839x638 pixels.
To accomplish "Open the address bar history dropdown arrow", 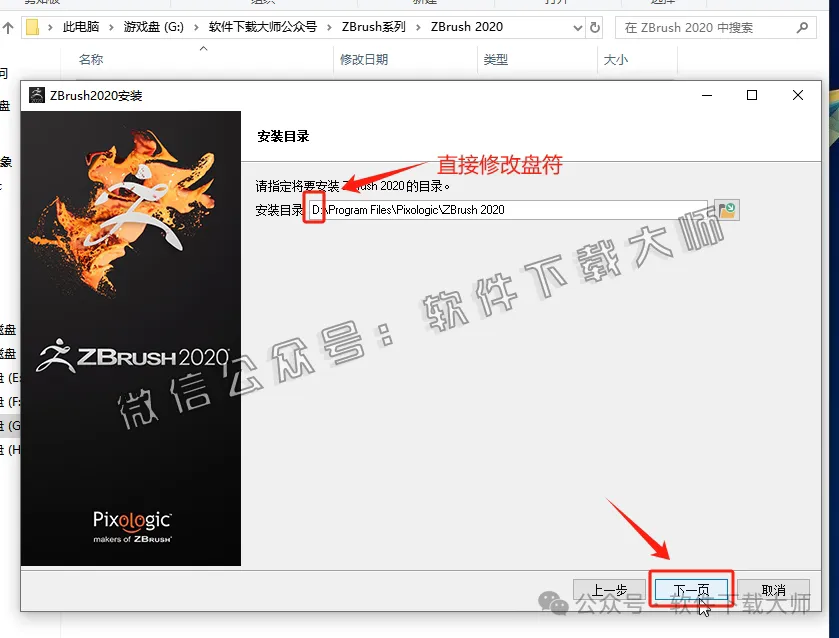I will click(x=577, y=27).
